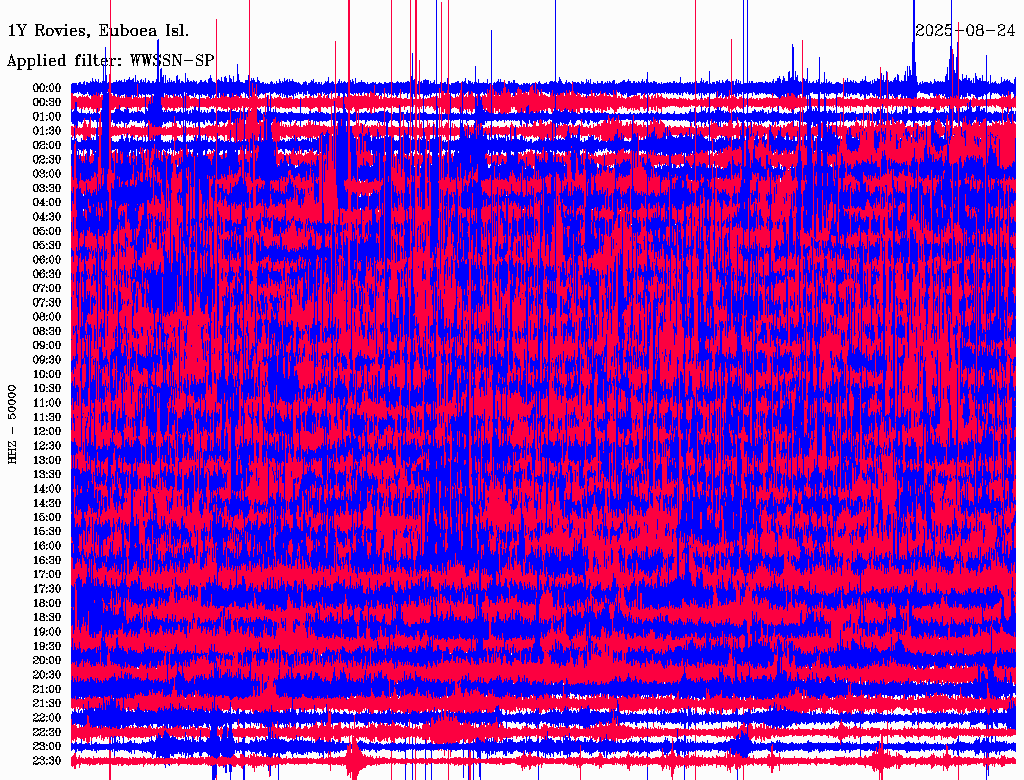The height and width of the screenshot is (780, 1024).
Task: Click the 17:00 time marker
Action: click(47, 575)
